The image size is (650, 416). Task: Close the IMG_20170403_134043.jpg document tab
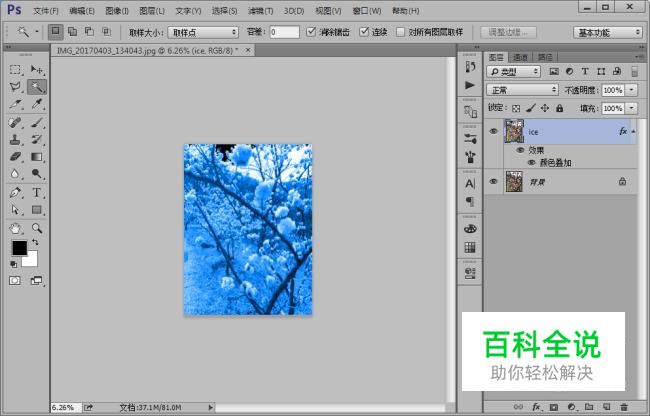(248, 50)
